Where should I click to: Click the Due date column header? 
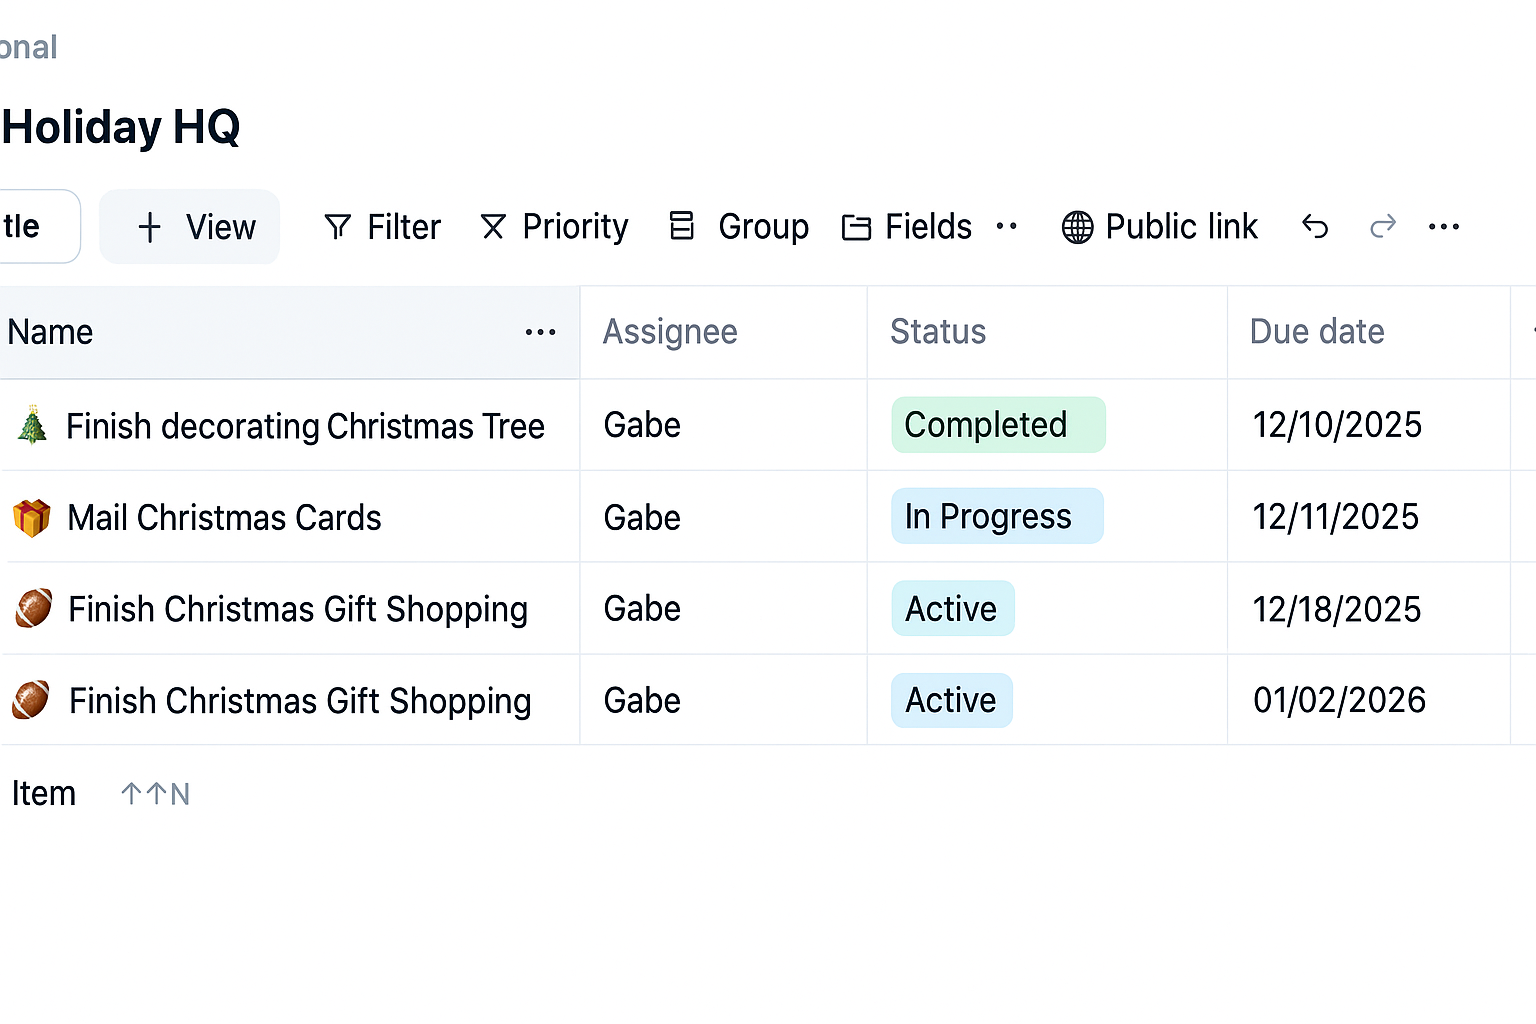(x=1316, y=332)
